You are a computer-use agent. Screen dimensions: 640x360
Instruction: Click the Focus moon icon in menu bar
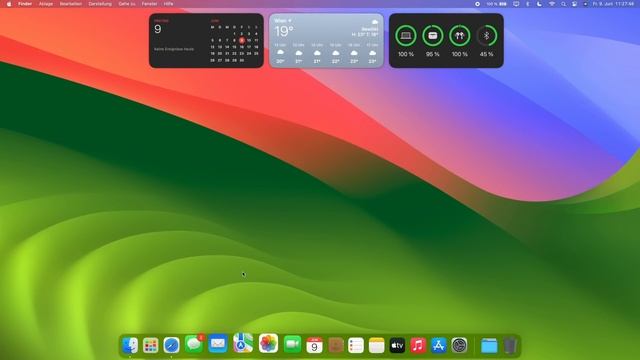pos(539,4)
